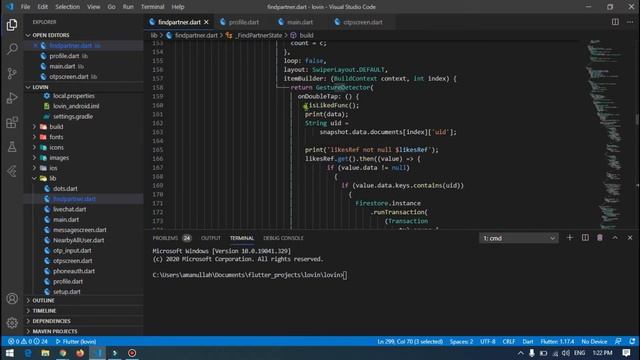Click the 'No Device' status bar item
Image resolution: width=640 pixels, height=360 pixels.
tap(594, 341)
